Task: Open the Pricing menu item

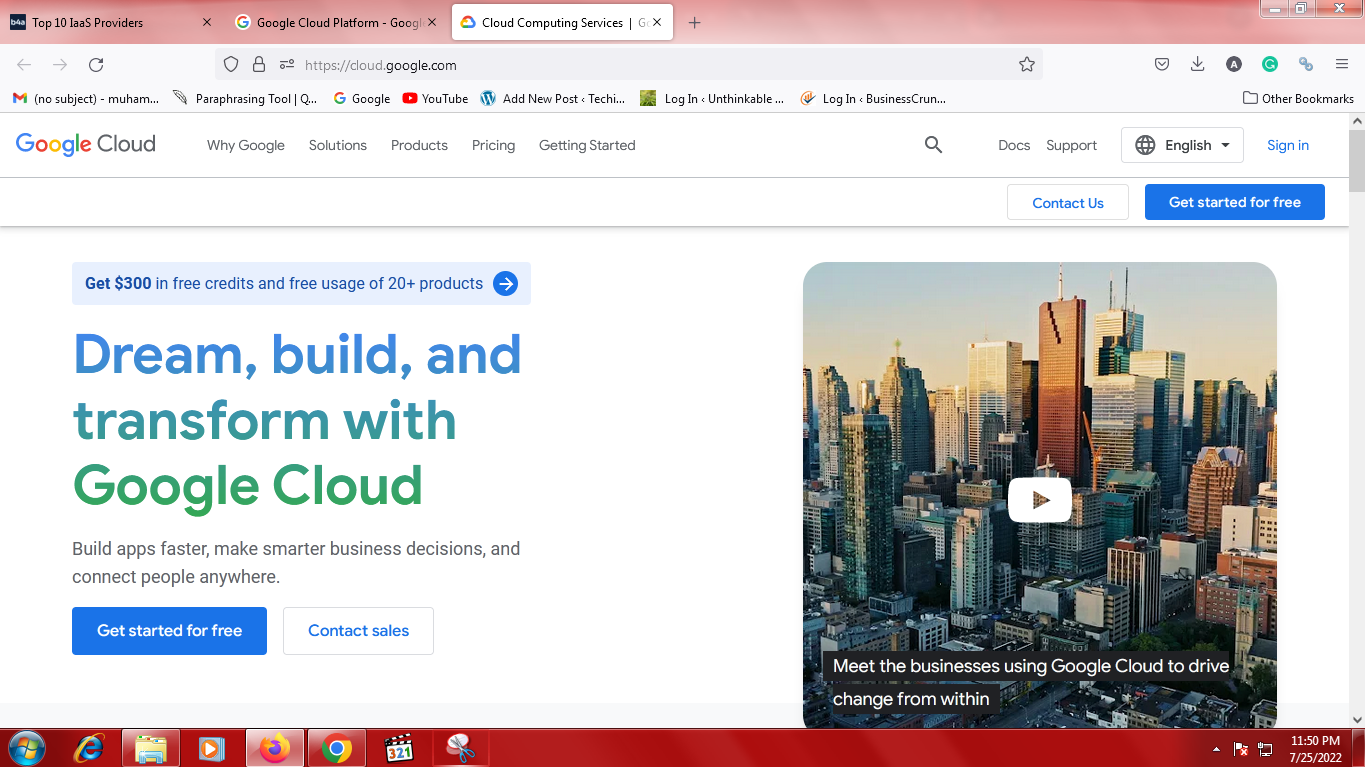Action: pyautogui.click(x=494, y=145)
